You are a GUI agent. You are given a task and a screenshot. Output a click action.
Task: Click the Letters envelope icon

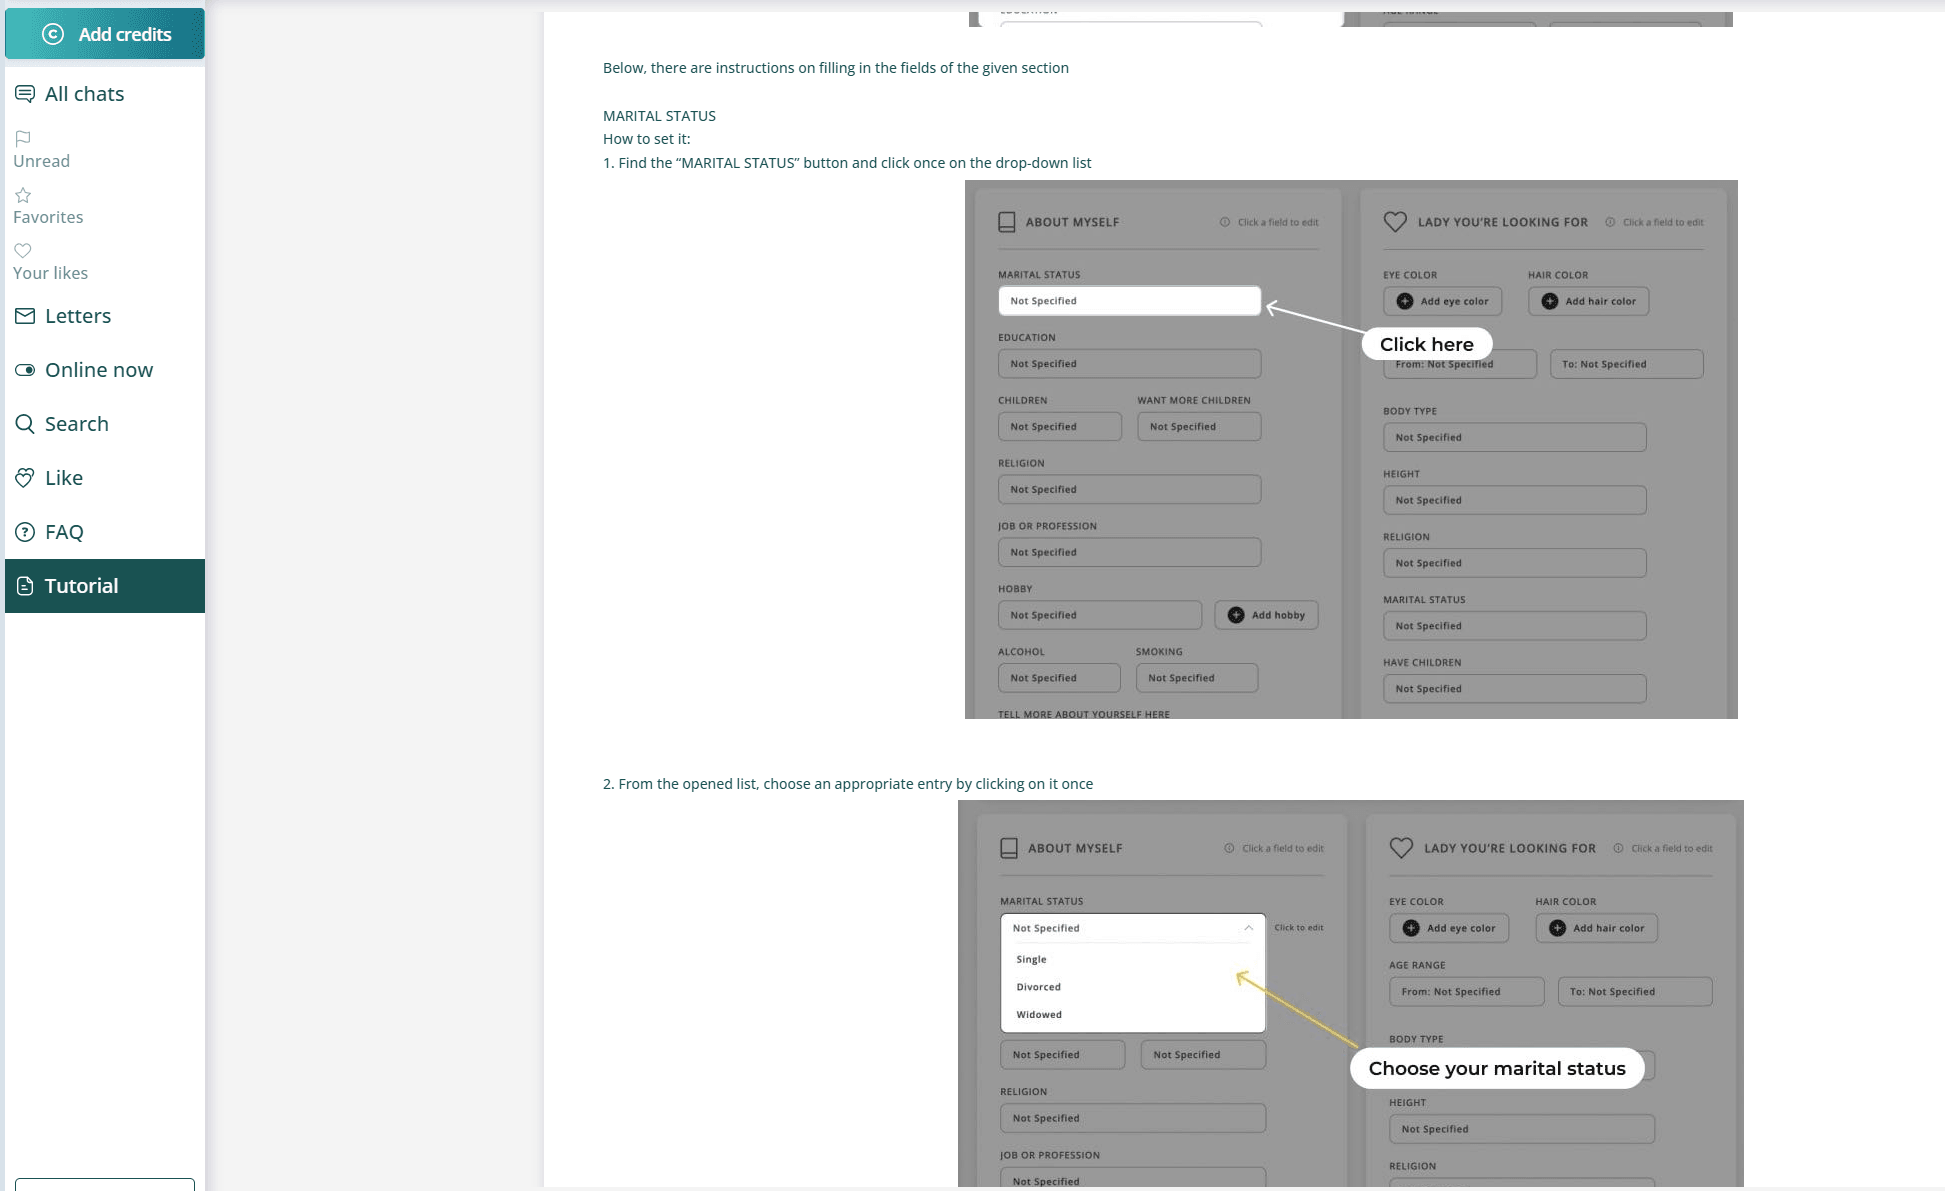(x=25, y=316)
